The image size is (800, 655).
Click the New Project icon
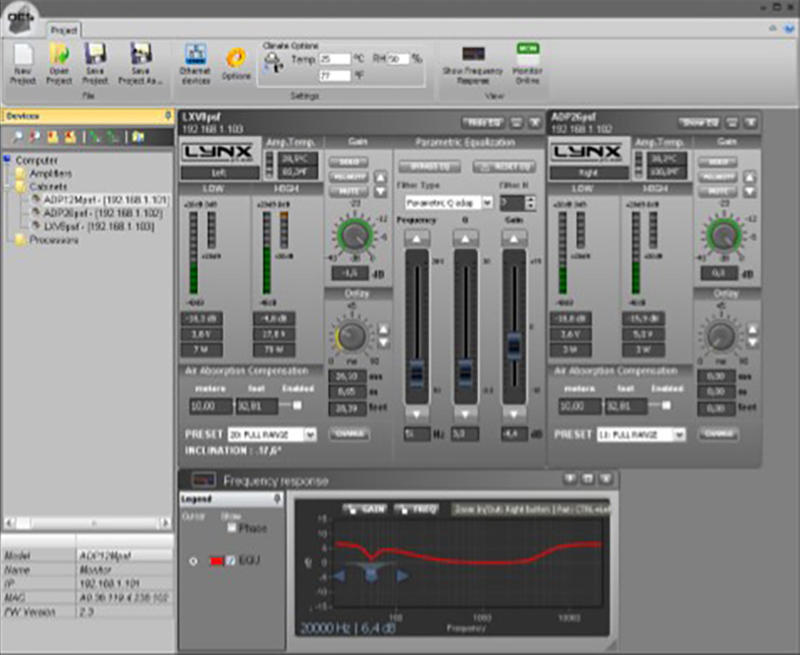coord(23,56)
